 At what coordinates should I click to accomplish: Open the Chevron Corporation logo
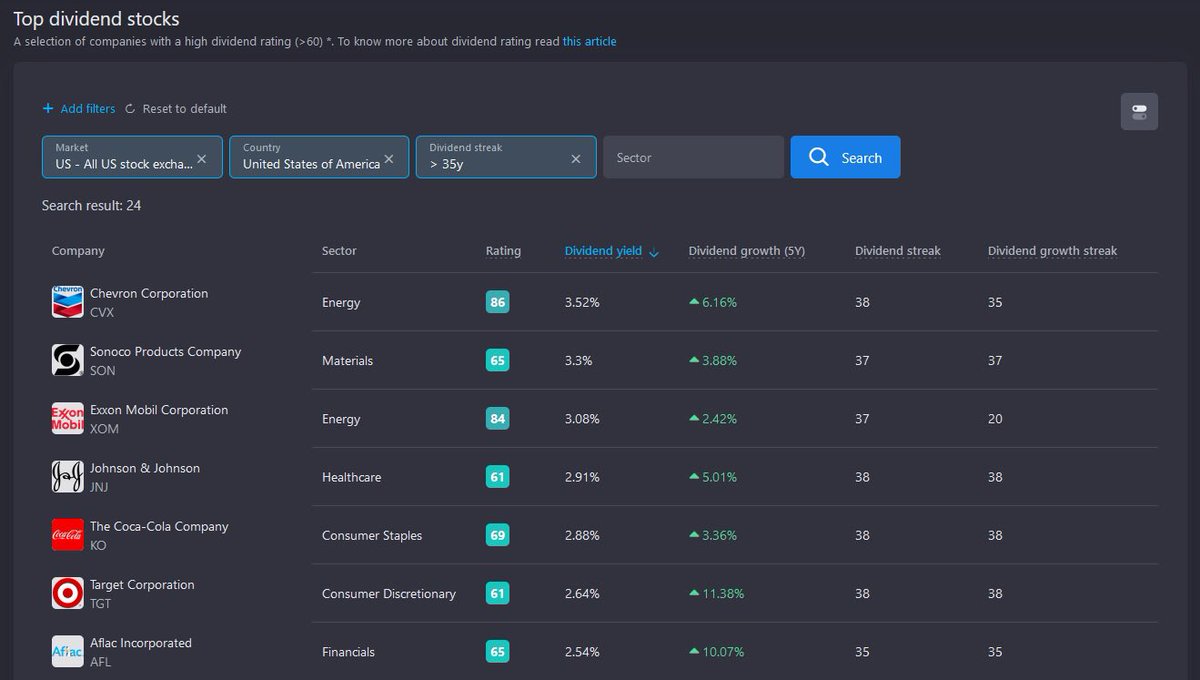pyautogui.click(x=67, y=302)
